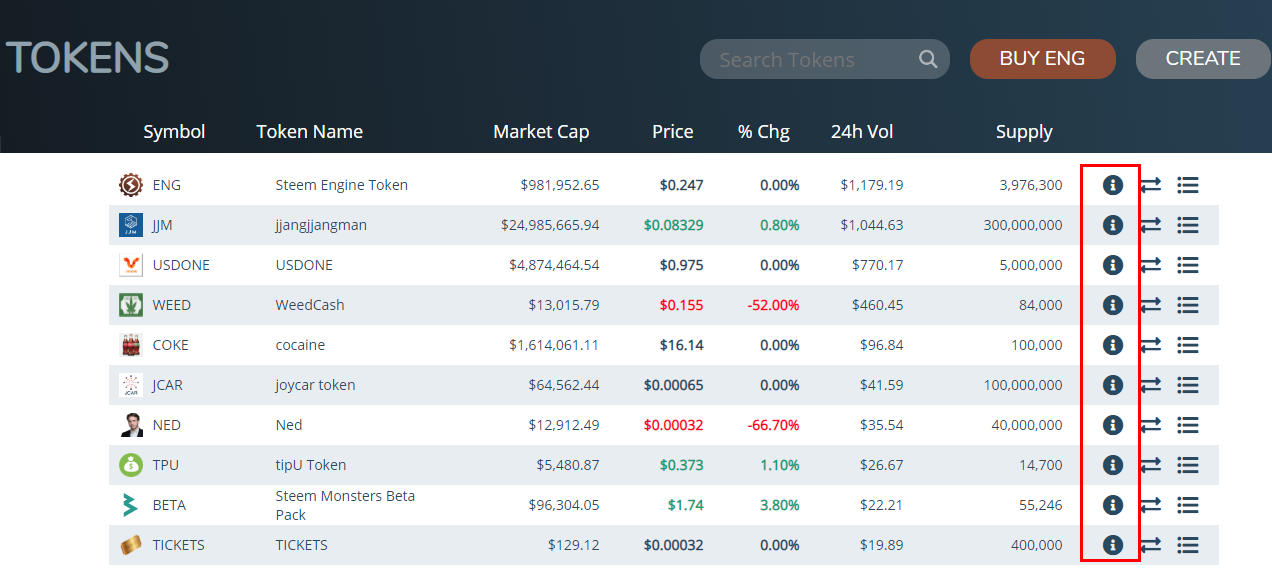Click NED change -66.70%

pyautogui.click(x=773, y=425)
